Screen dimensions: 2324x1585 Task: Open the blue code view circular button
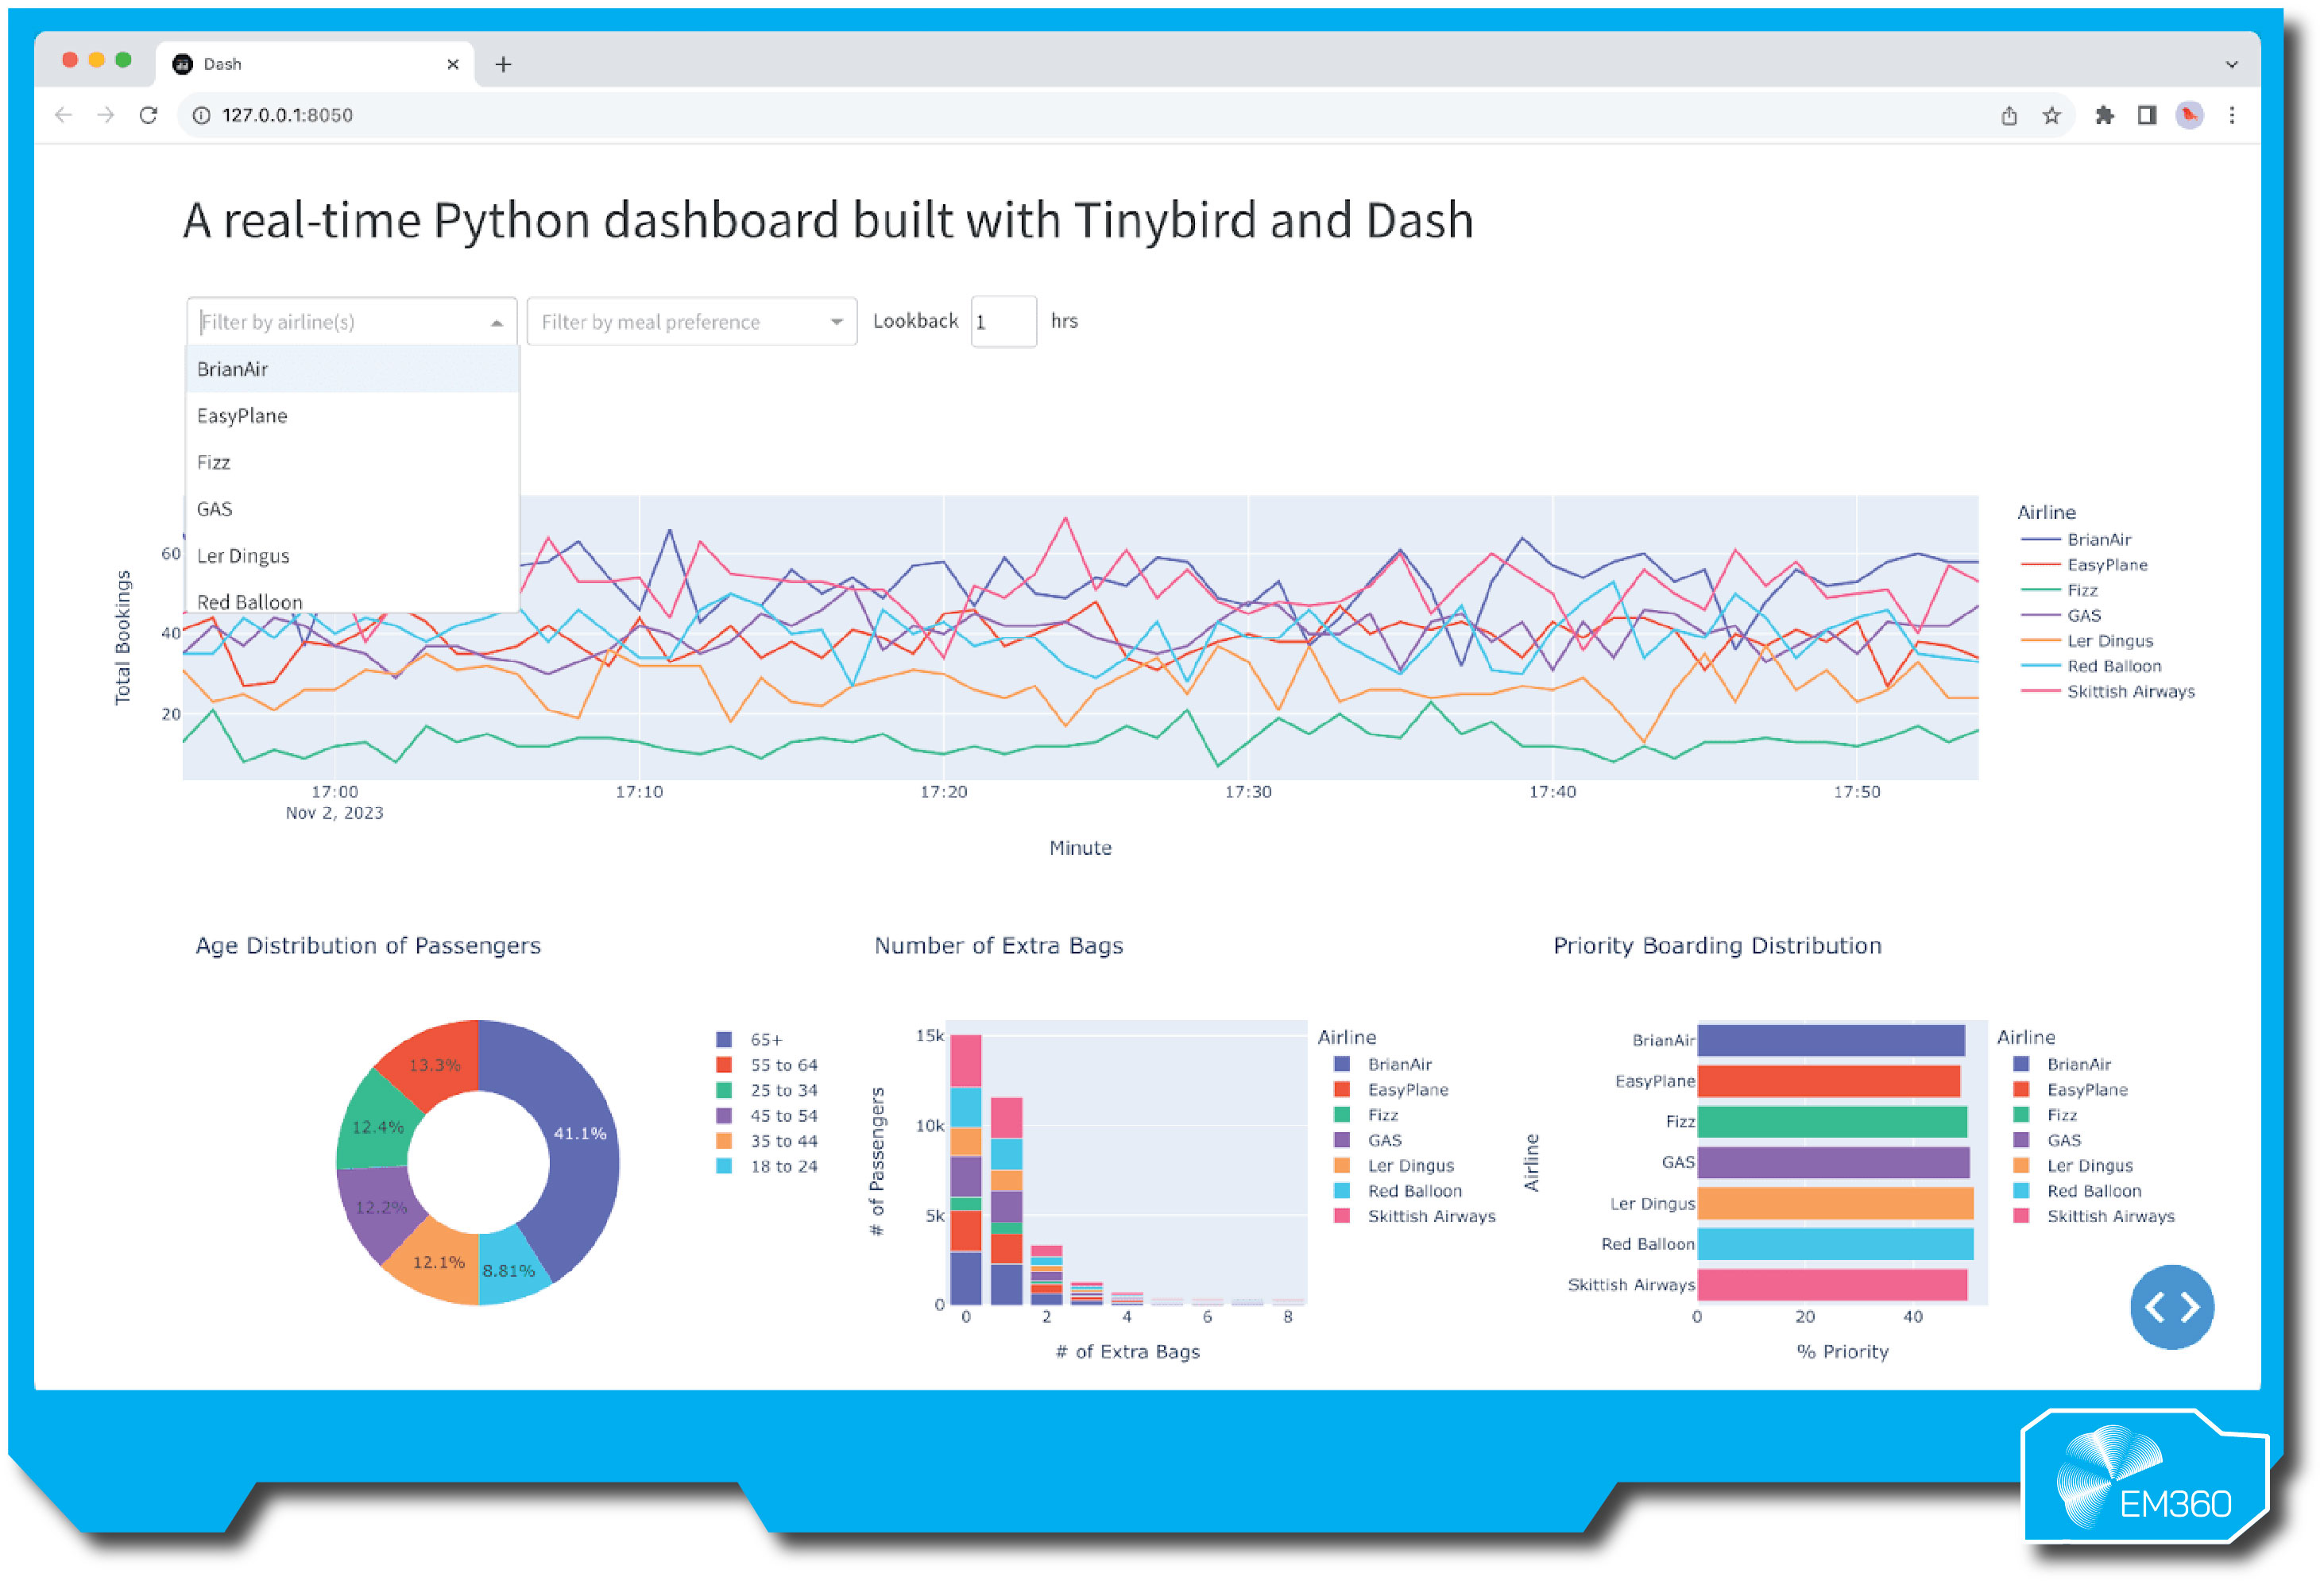click(x=2172, y=1307)
